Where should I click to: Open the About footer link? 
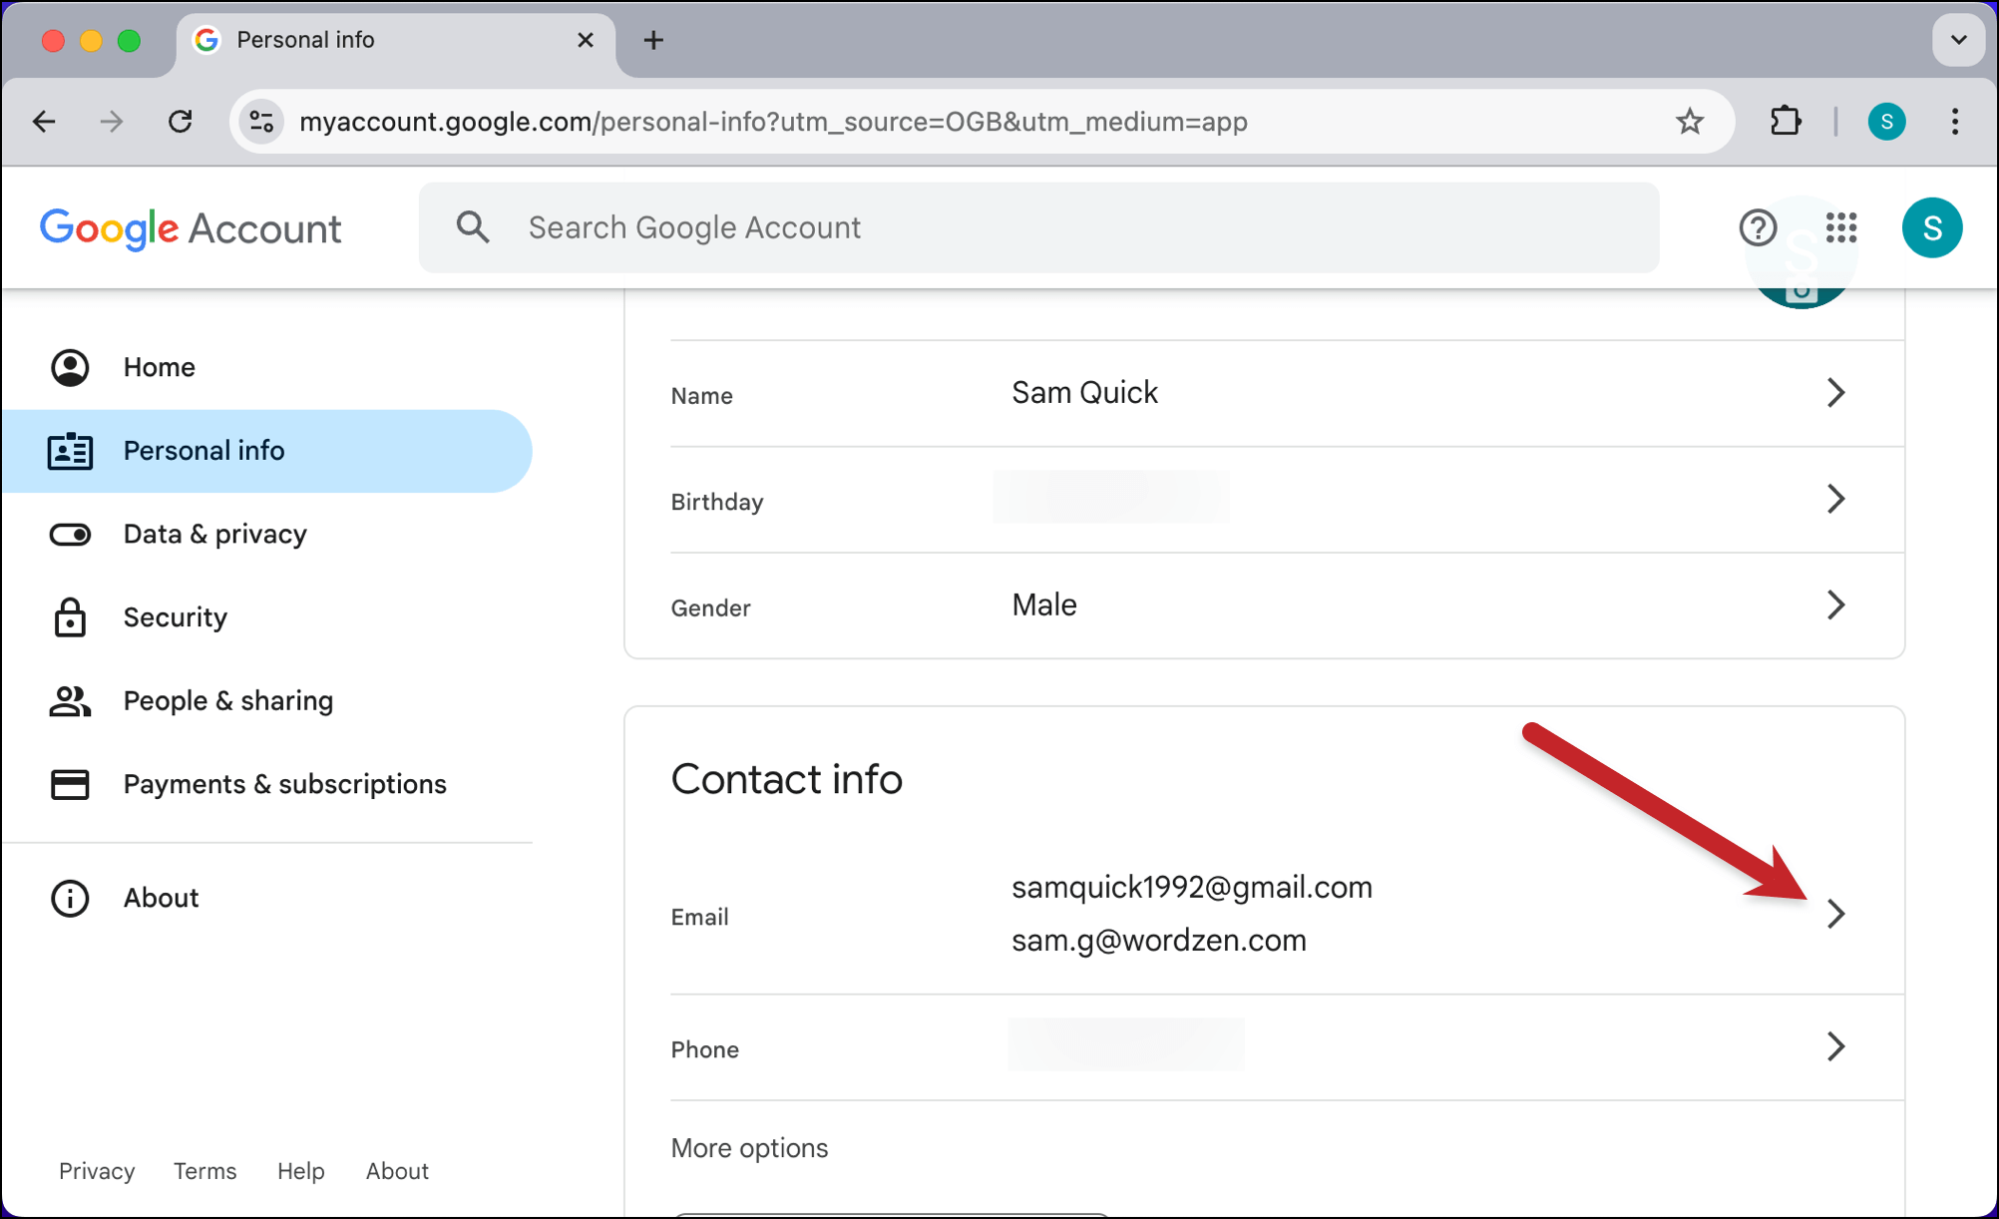point(397,1171)
